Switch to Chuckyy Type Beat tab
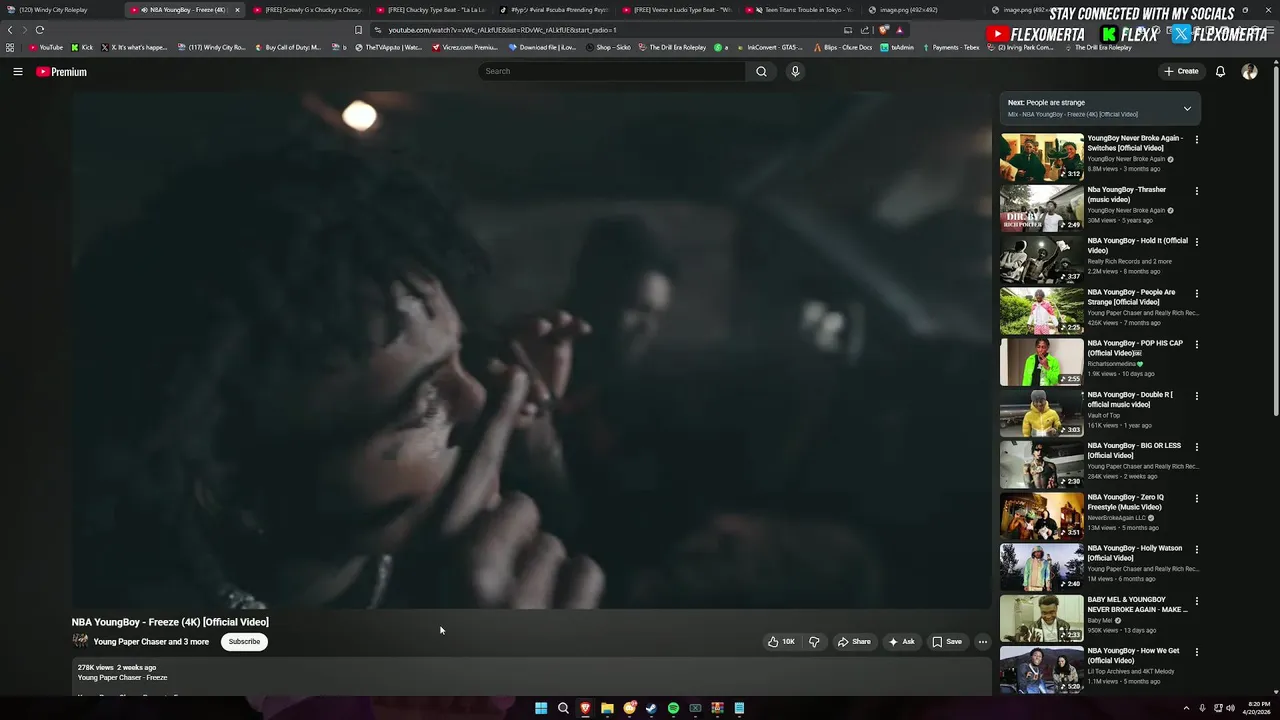This screenshot has height=720, width=1280. (431, 10)
